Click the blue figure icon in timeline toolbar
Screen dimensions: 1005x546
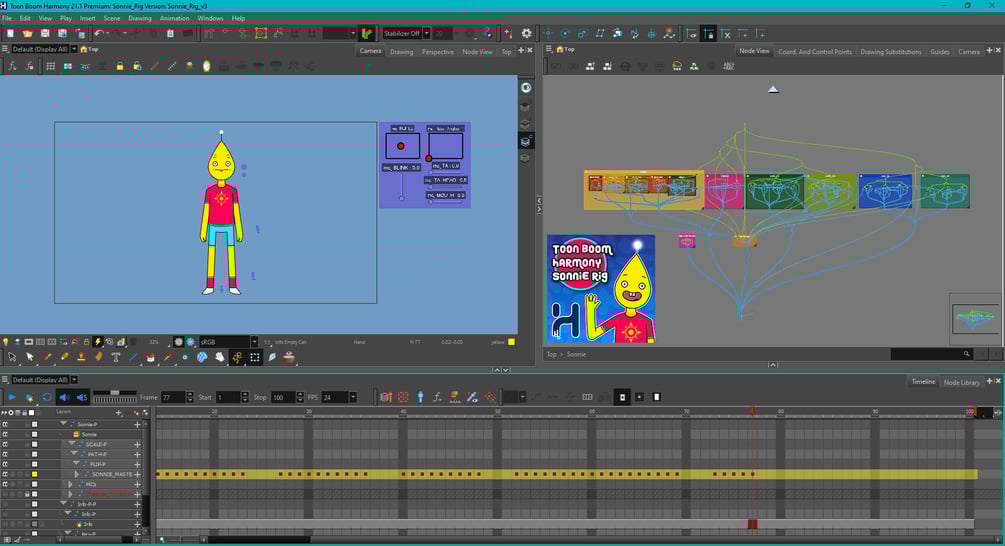tap(420, 397)
